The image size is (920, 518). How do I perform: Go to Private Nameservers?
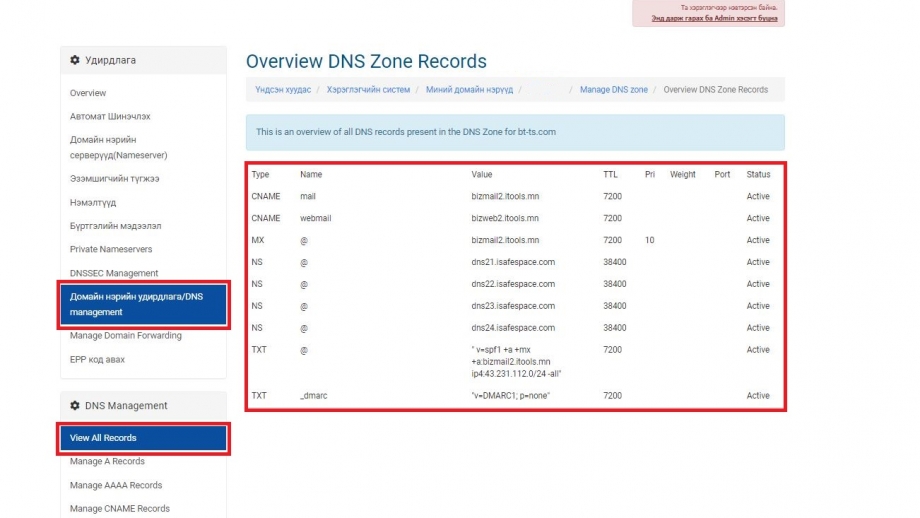click(x=111, y=249)
